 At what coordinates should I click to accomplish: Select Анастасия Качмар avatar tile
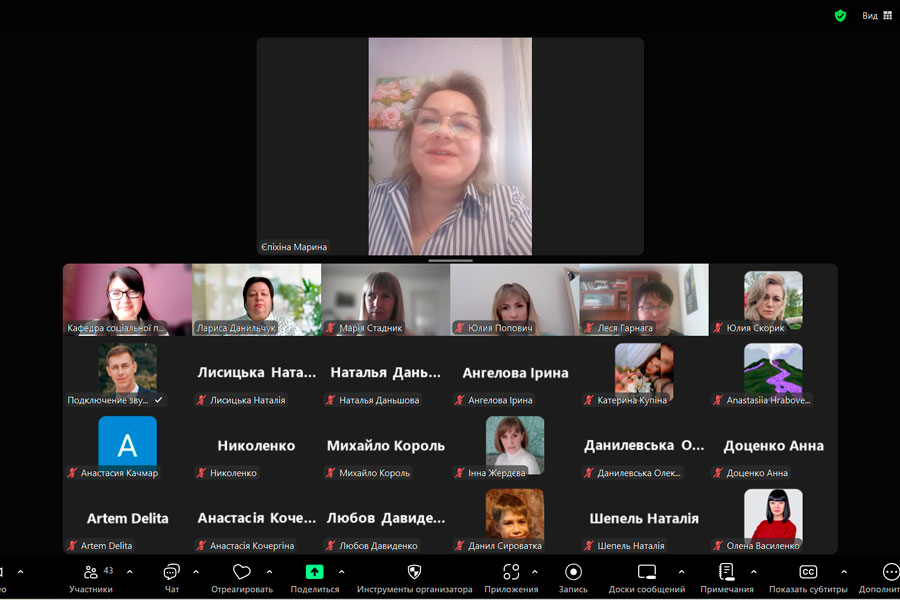(x=127, y=446)
